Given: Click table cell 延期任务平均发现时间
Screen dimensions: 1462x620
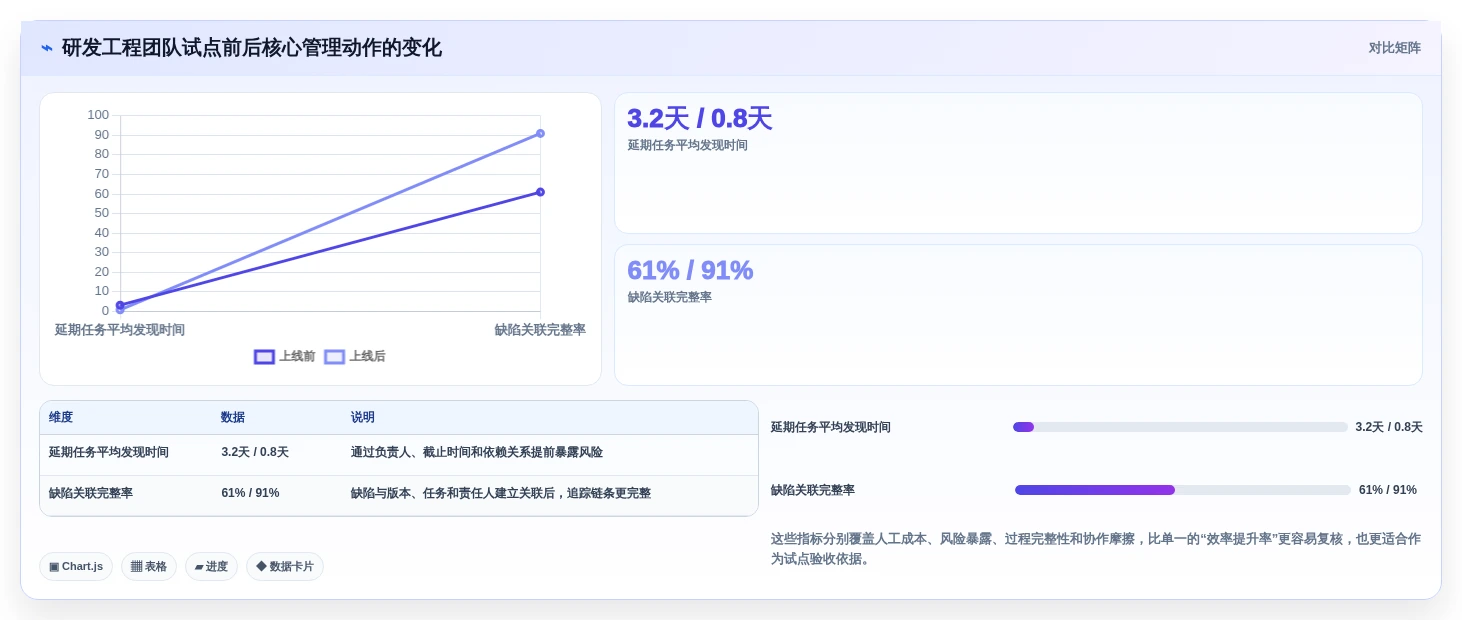Looking at the screenshot, I should pyautogui.click(x=109, y=452).
